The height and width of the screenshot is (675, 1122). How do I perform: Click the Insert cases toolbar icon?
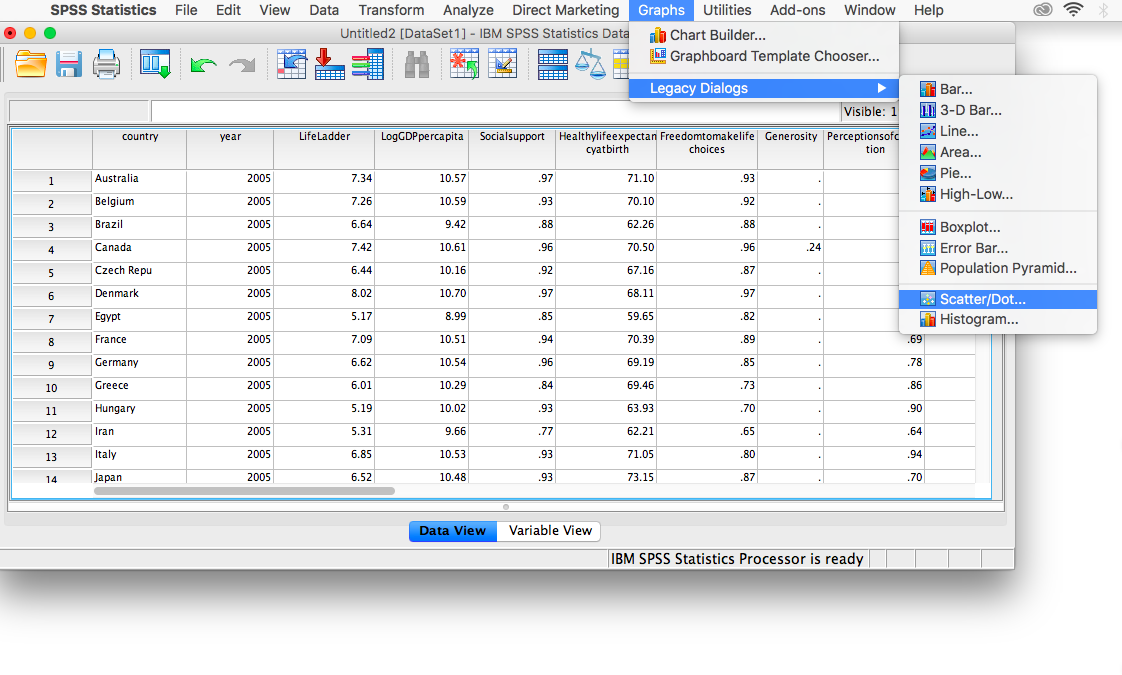(x=464, y=64)
